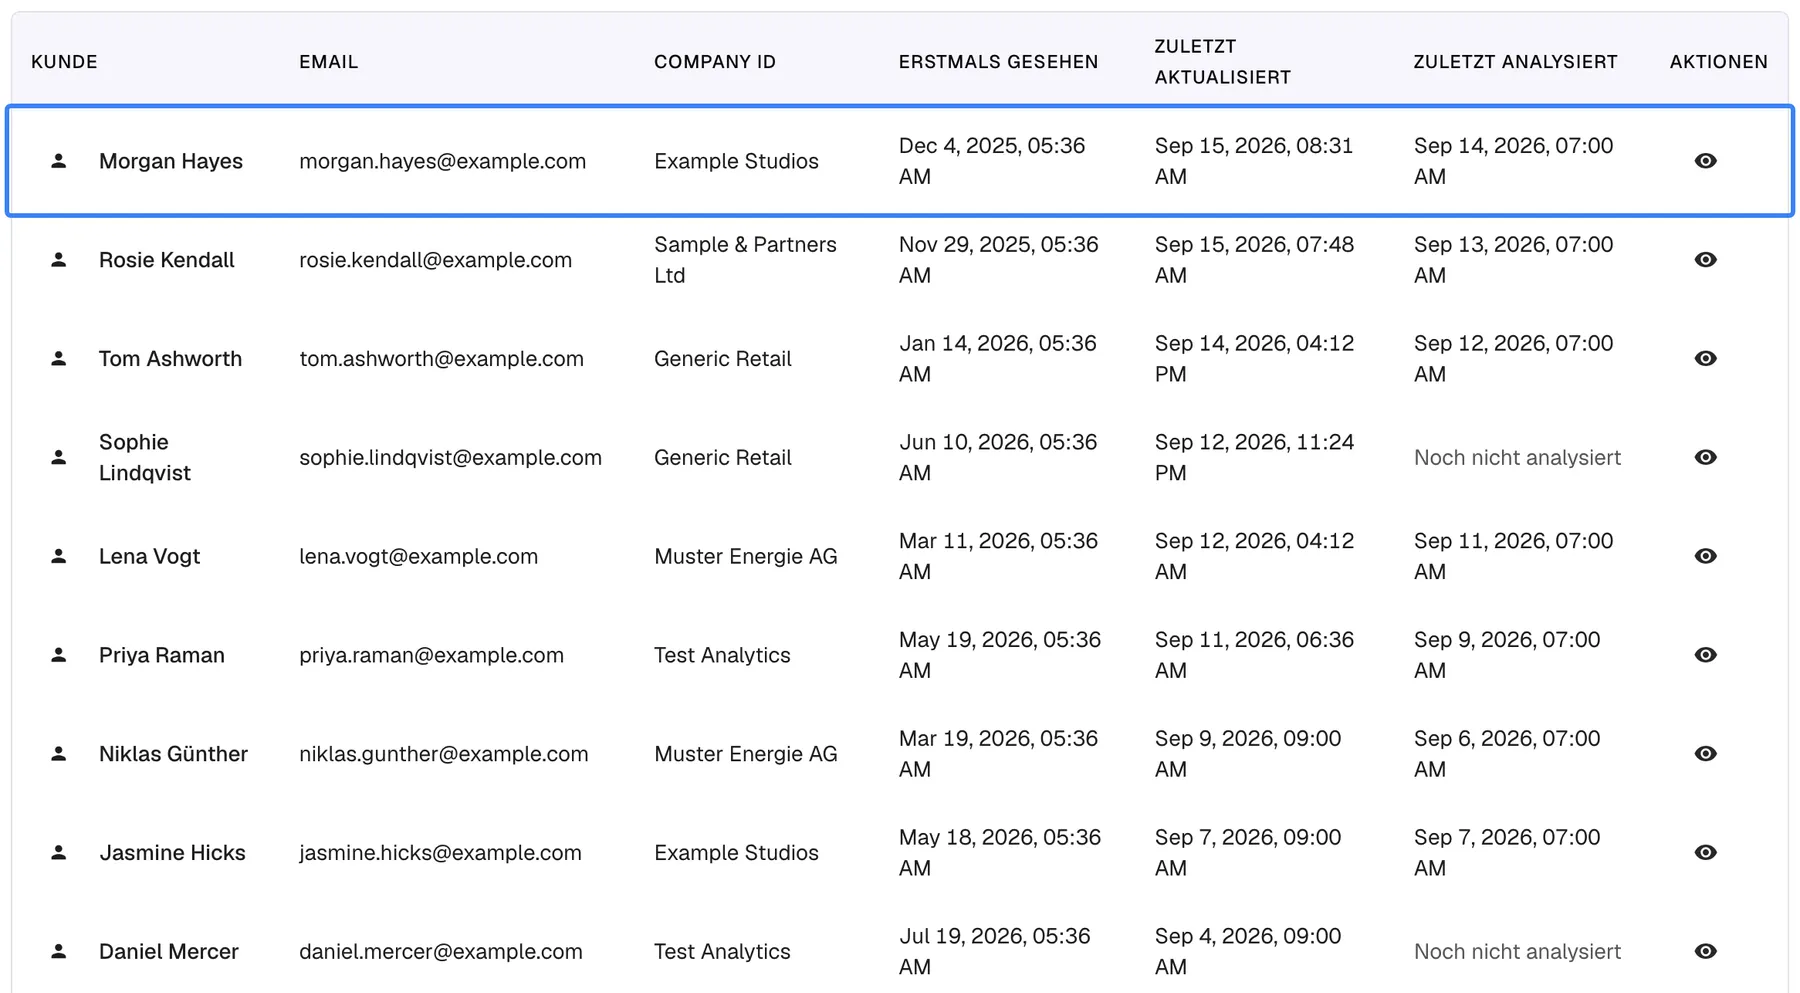Click Noch nicht analysiert for Sophie Lindqvist
The height and width of the screenshot is (993, 1800).
(1517, 457)
